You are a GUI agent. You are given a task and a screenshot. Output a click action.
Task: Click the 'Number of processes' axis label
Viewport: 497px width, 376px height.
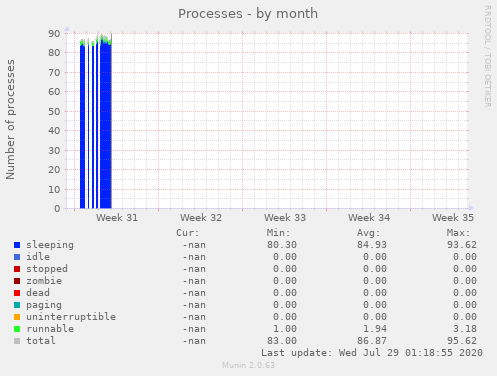tap(10, 120)
